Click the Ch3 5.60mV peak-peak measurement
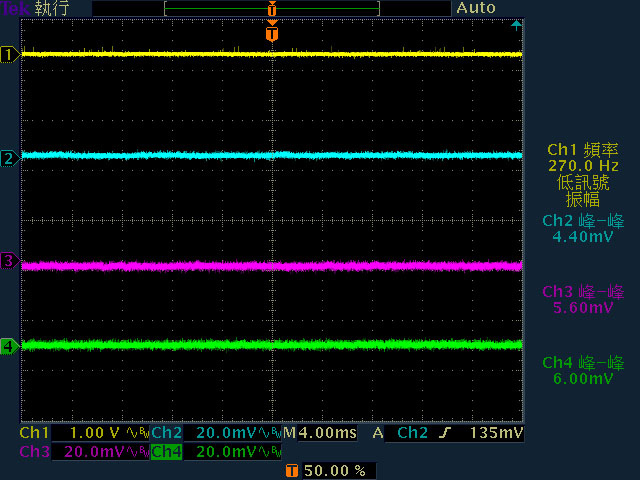Image resolution: width=640 pixels, height=480 pixels. click(x=583, y=300)
